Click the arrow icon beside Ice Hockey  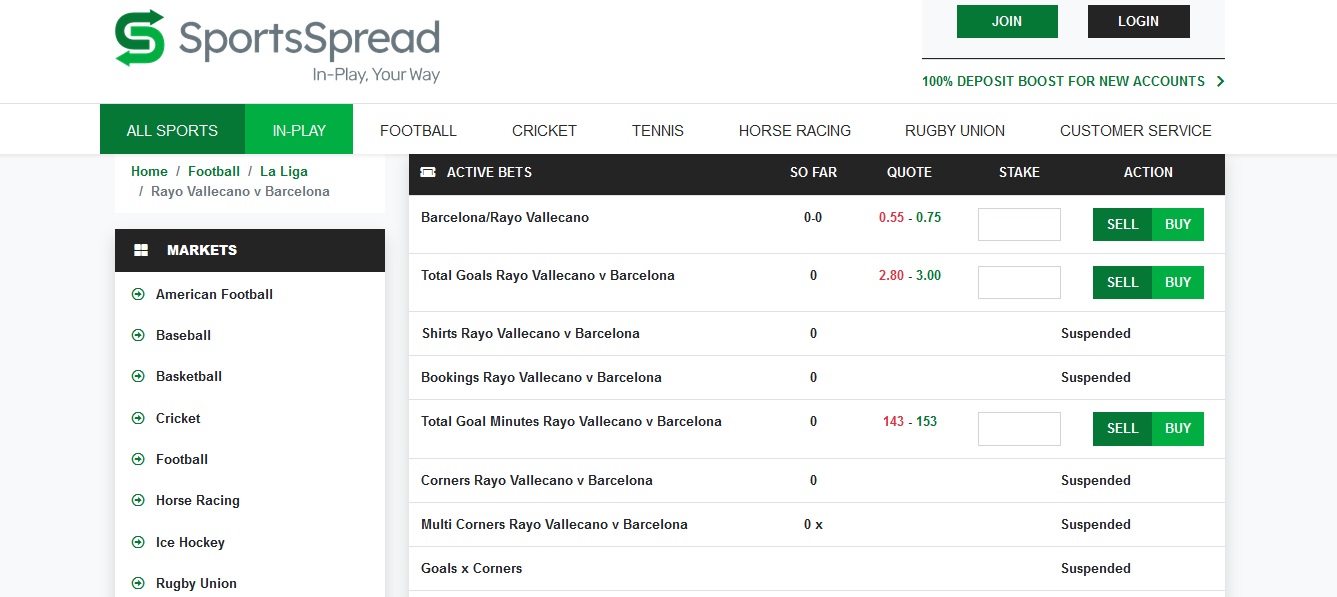(138, 542)
